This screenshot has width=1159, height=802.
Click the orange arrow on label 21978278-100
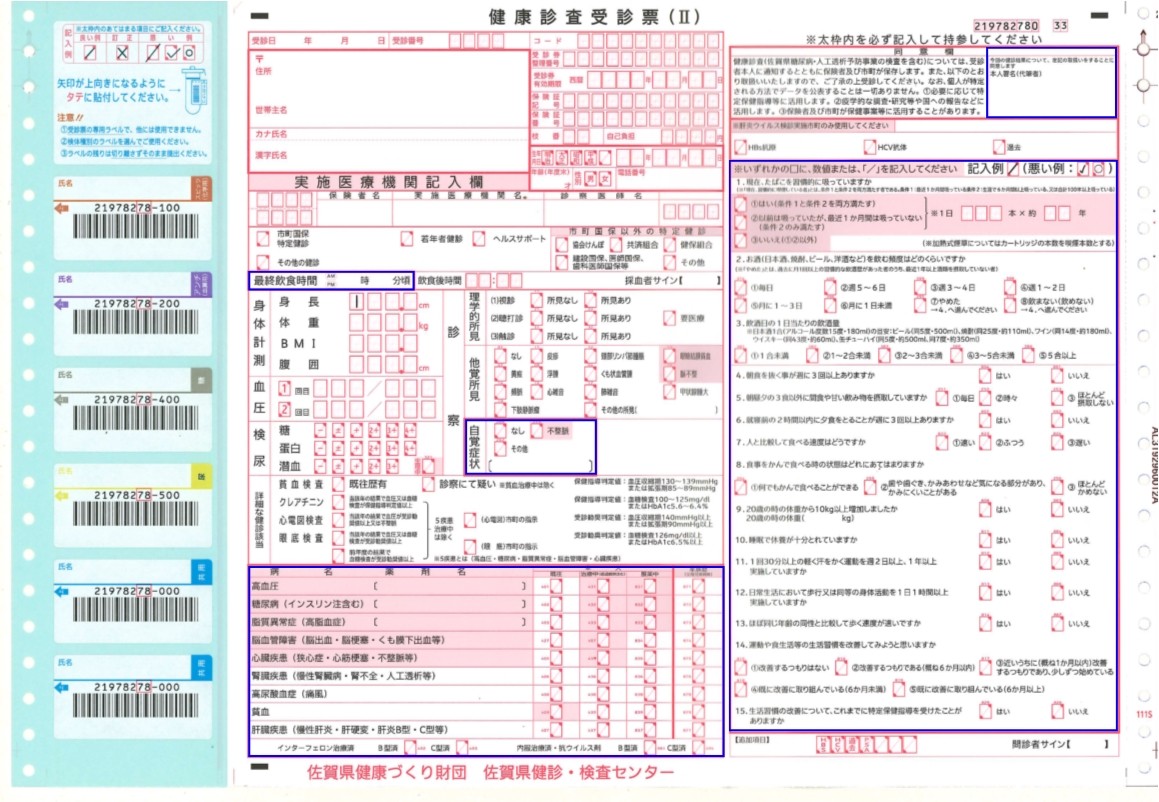pyautogui.click(x=62, y=208)
